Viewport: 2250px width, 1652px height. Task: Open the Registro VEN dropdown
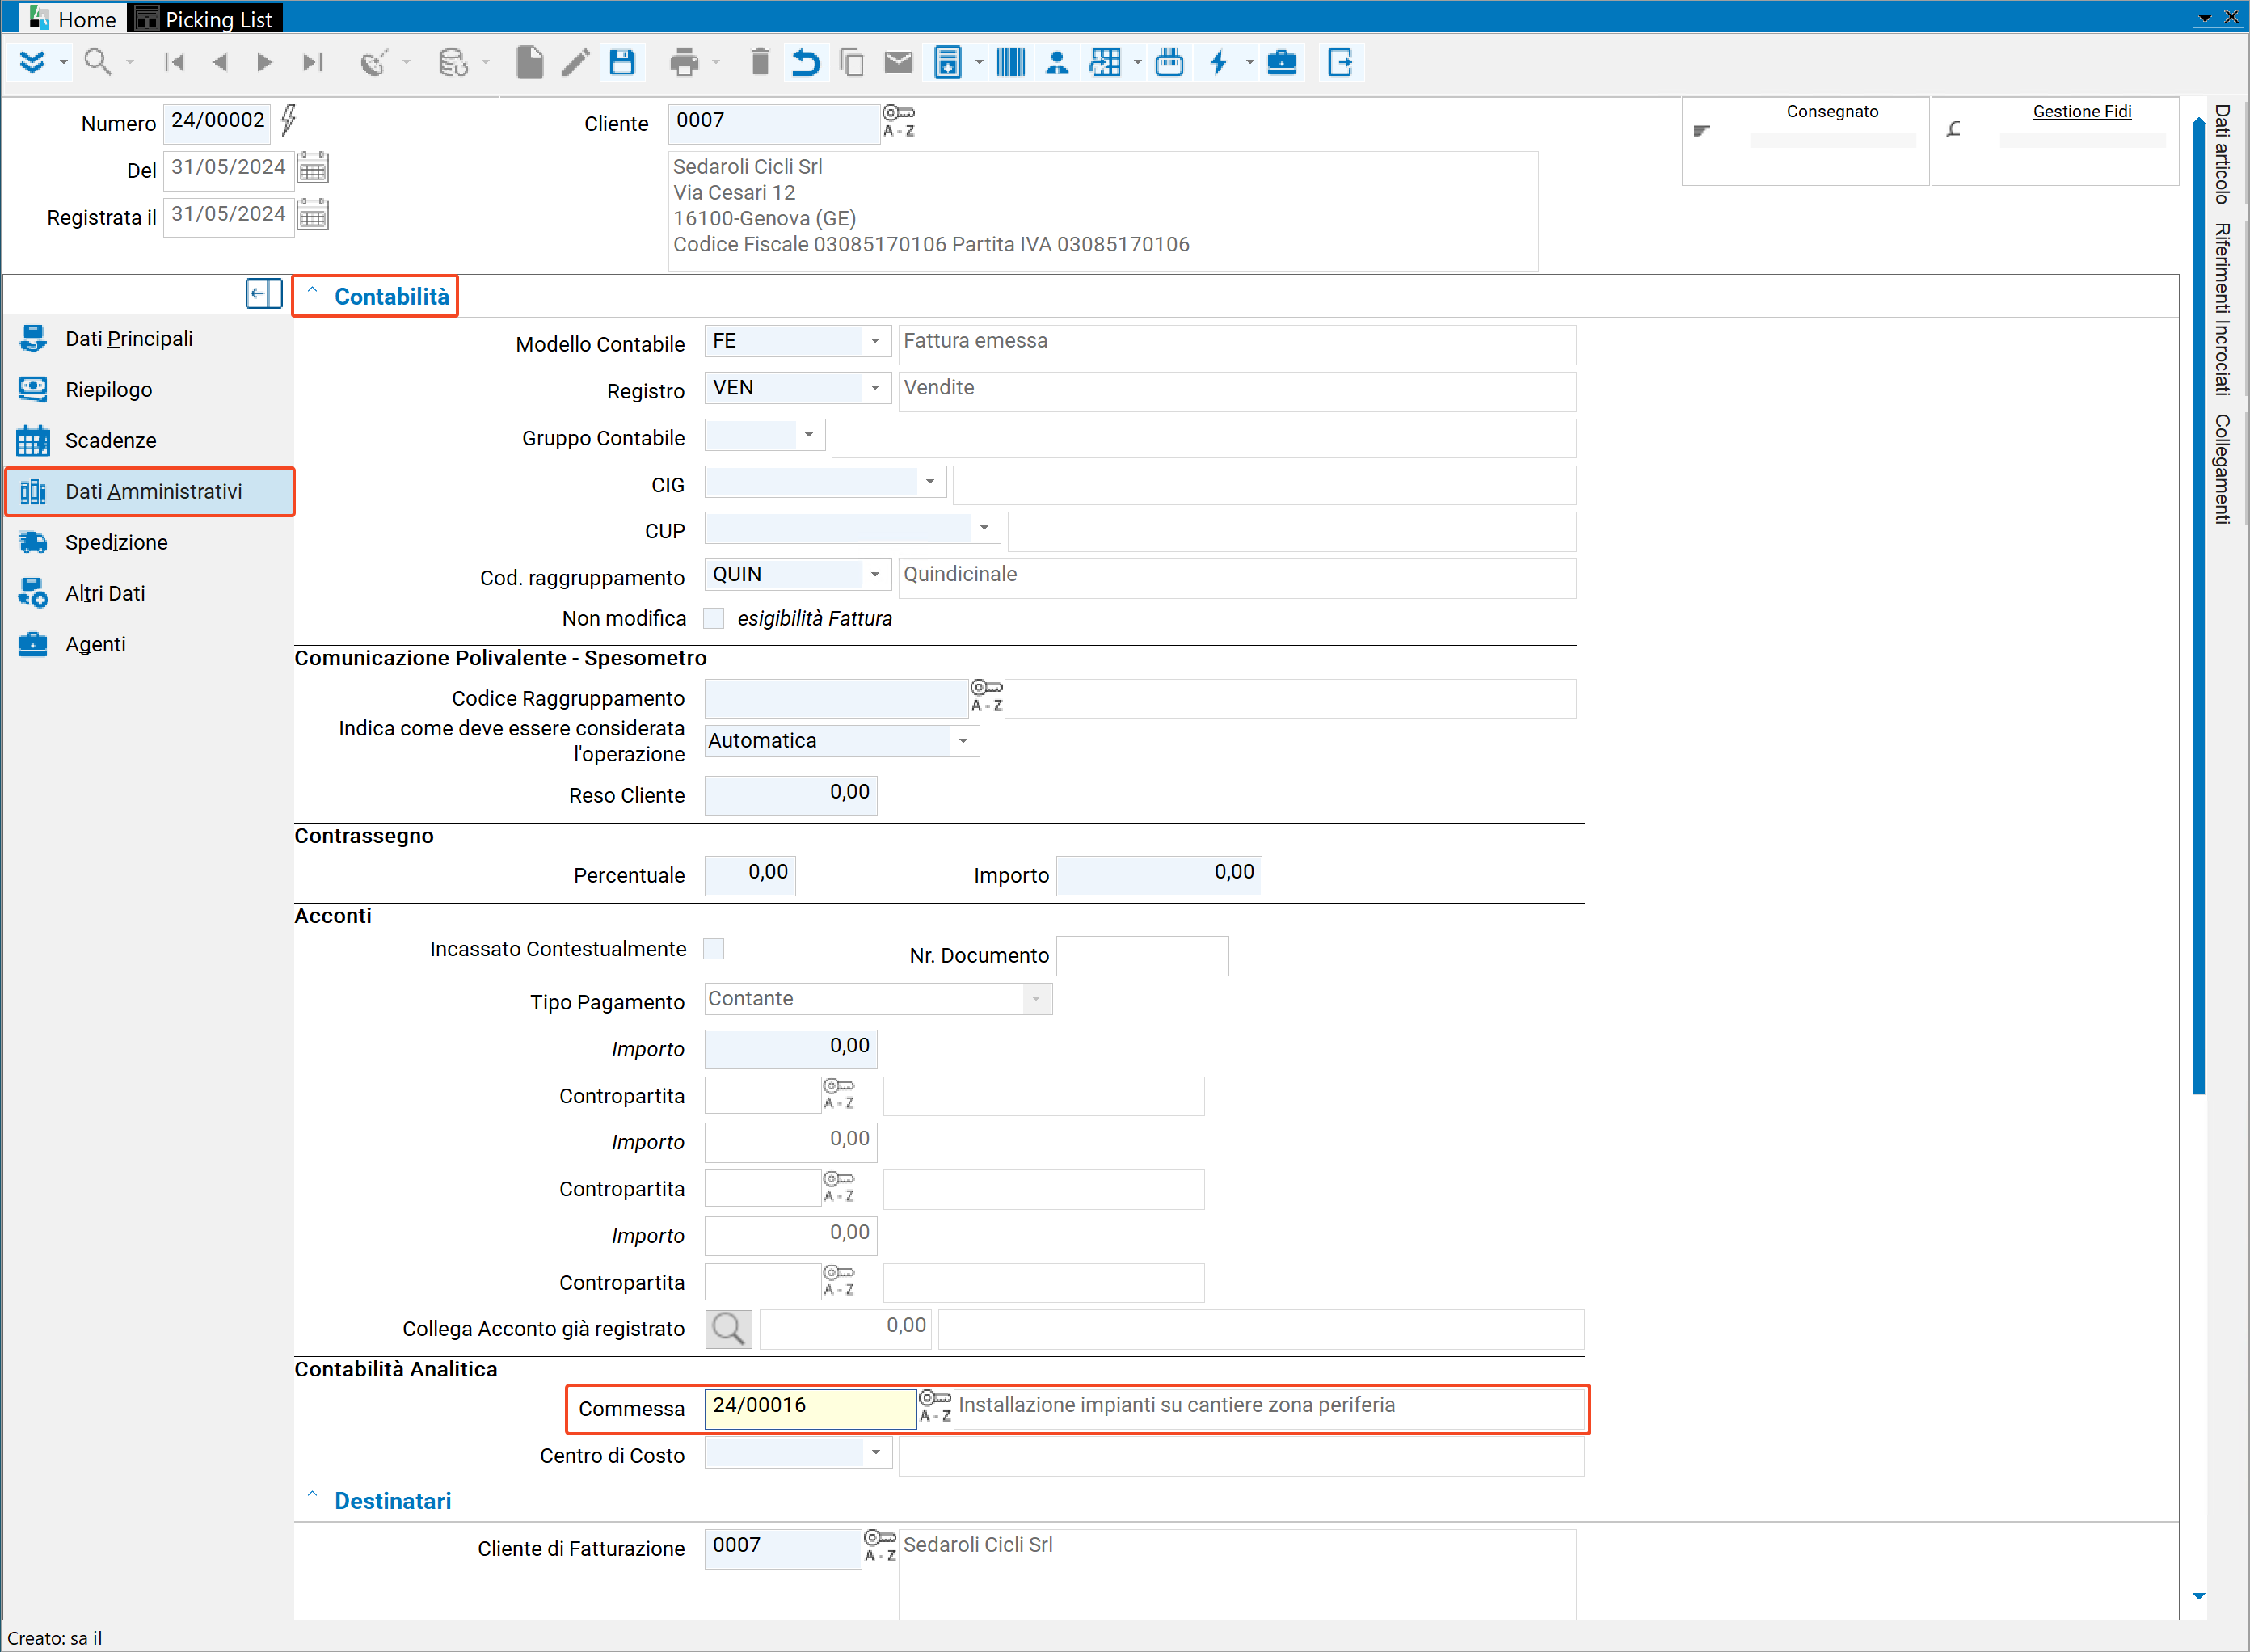pos(875,387)
